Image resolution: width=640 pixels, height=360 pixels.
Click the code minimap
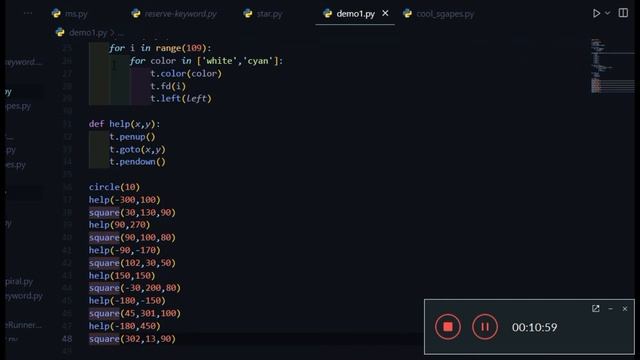tap(612, 66)
